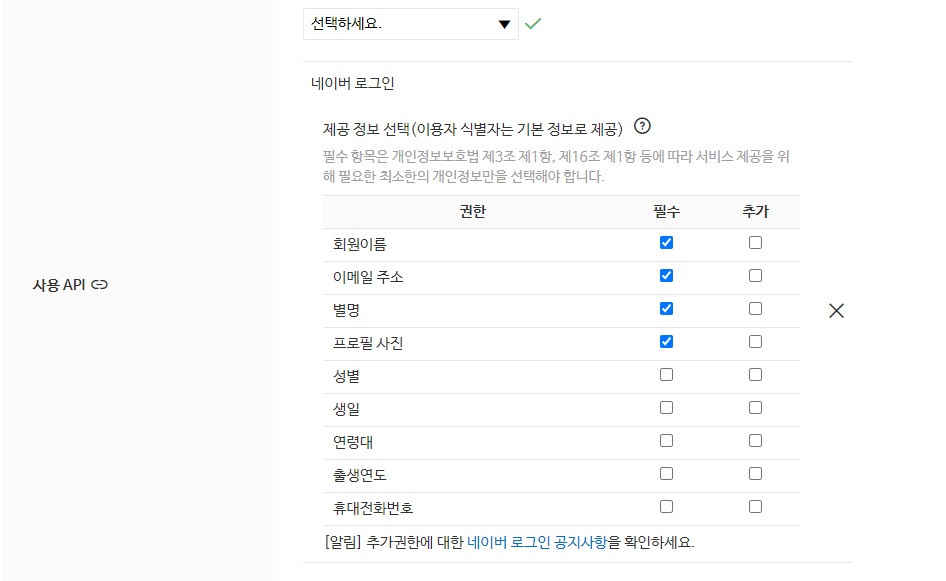Check 추가 checkbox for 출생연도
The height and width of the screenshot is (581, 946).
point(755,474)
